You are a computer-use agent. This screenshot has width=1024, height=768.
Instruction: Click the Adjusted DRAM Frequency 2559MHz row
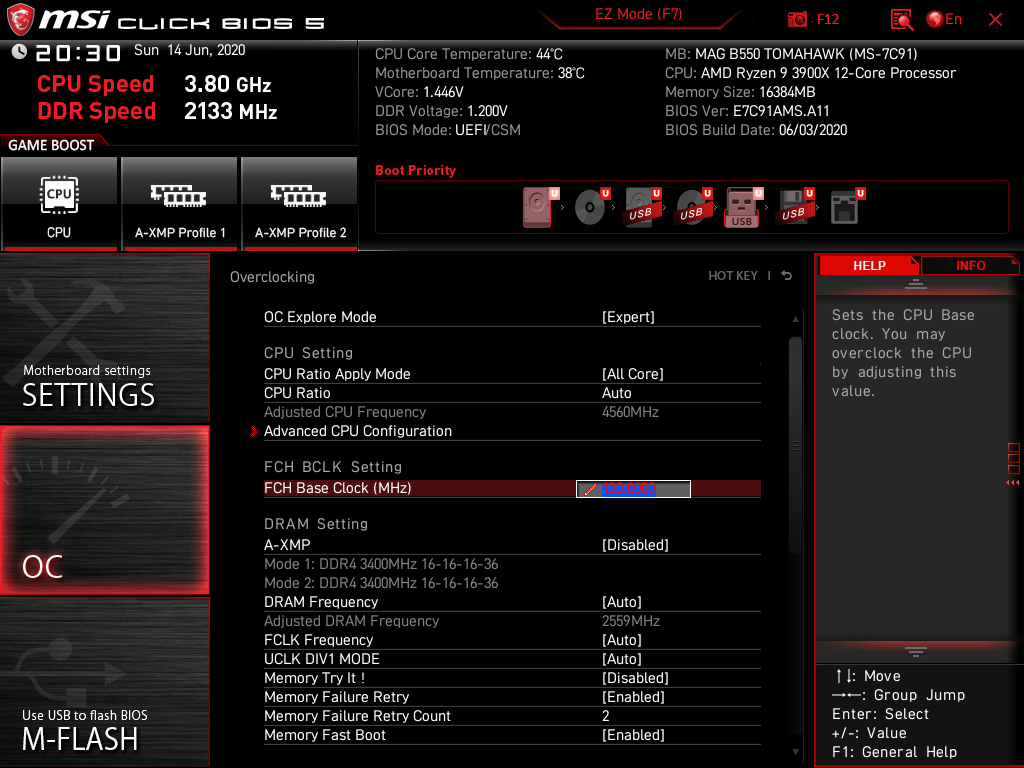[x=512, y=621]
